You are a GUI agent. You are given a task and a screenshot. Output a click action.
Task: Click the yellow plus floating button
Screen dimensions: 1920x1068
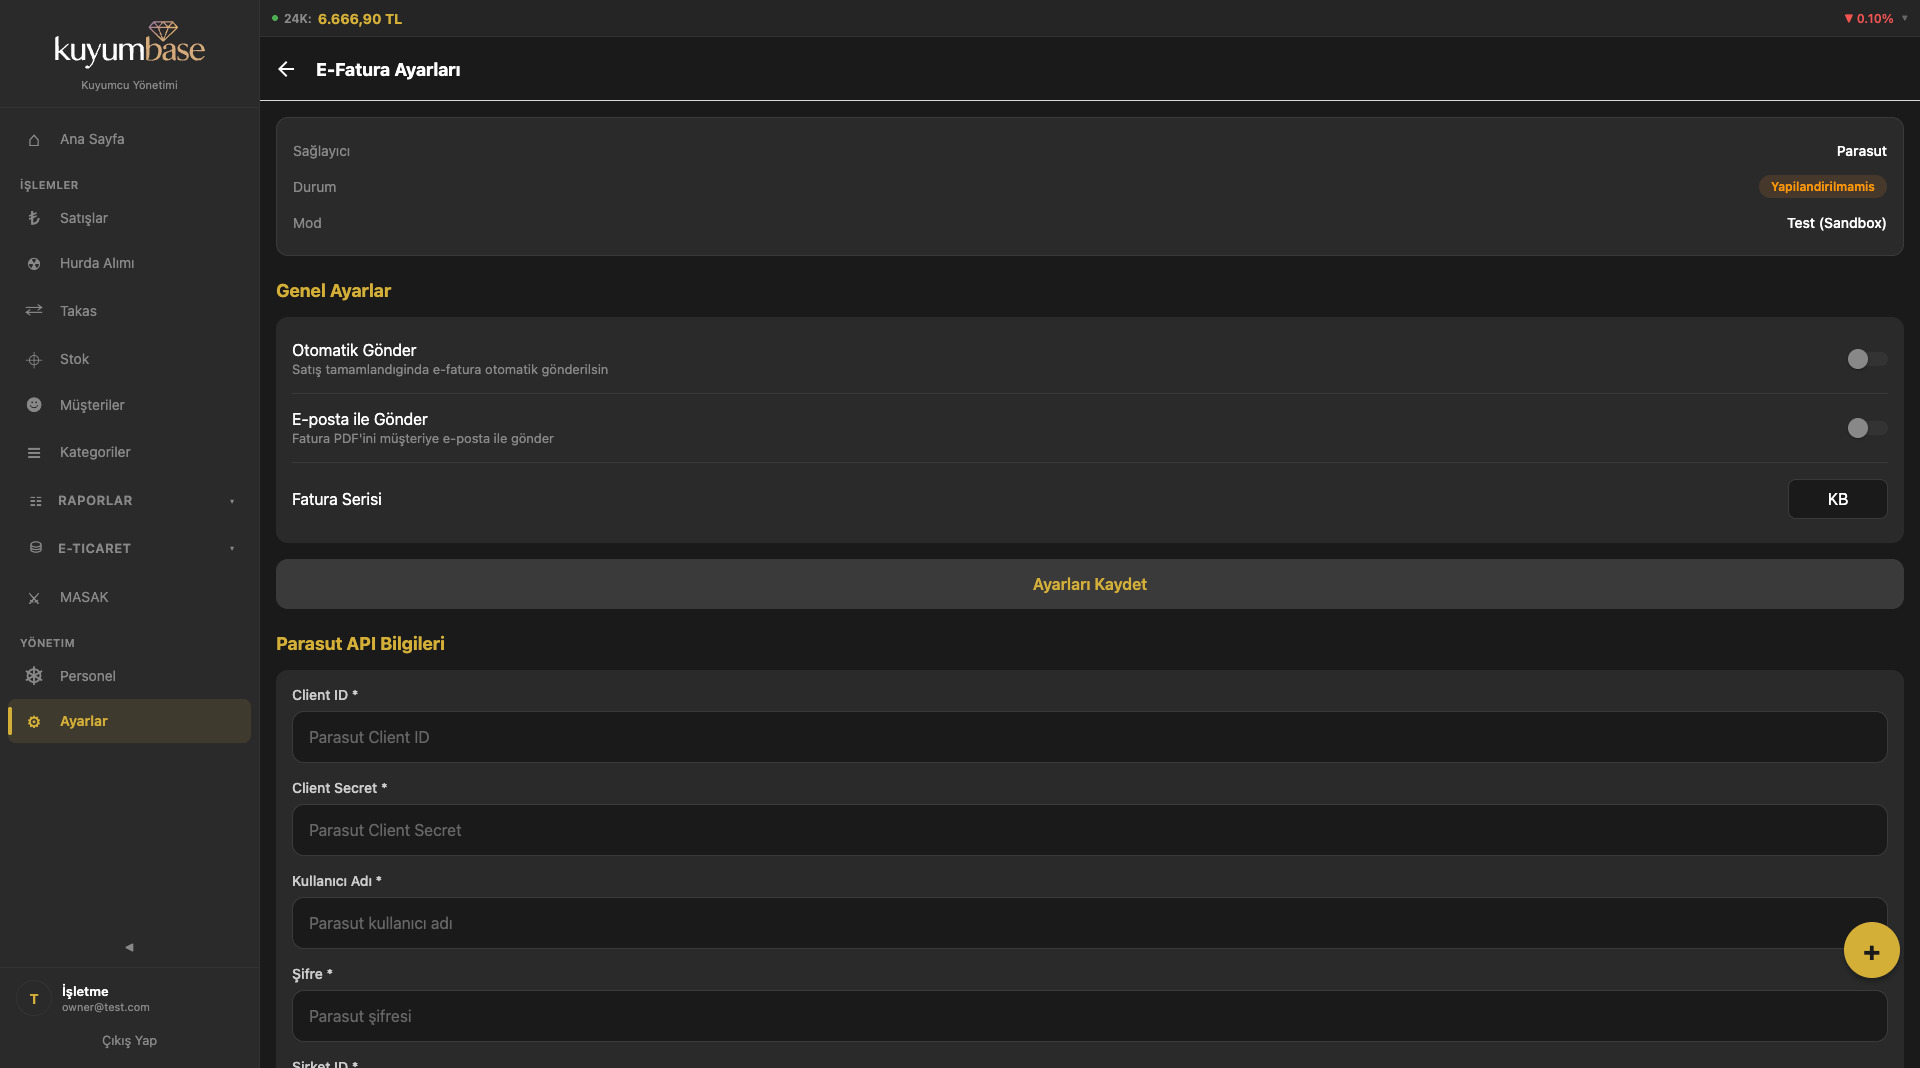point(1871,951)
